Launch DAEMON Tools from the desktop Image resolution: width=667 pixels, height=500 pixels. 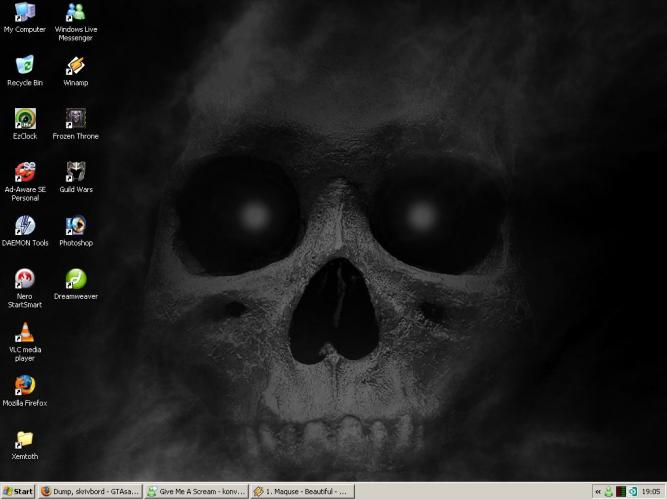point(24,226)
